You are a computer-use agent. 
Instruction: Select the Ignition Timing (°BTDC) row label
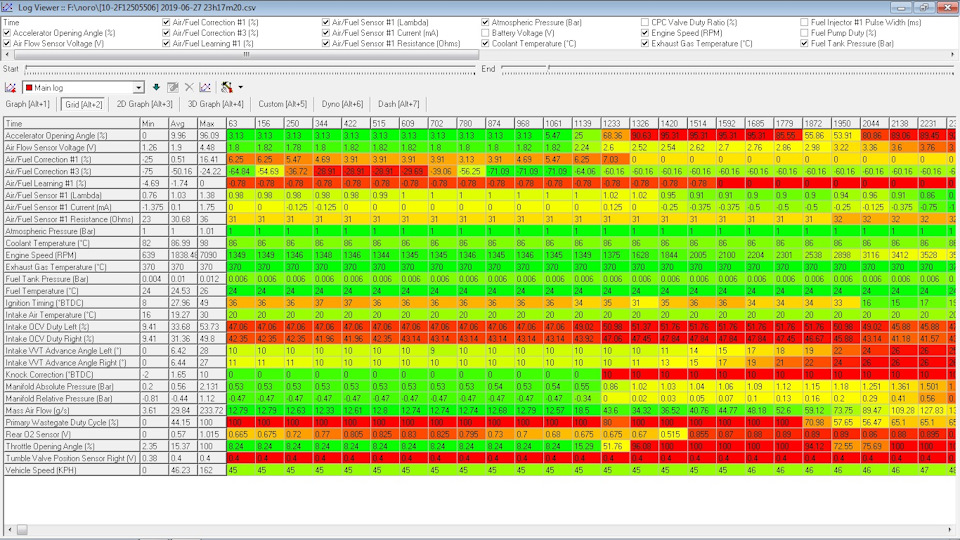point(72,302)
